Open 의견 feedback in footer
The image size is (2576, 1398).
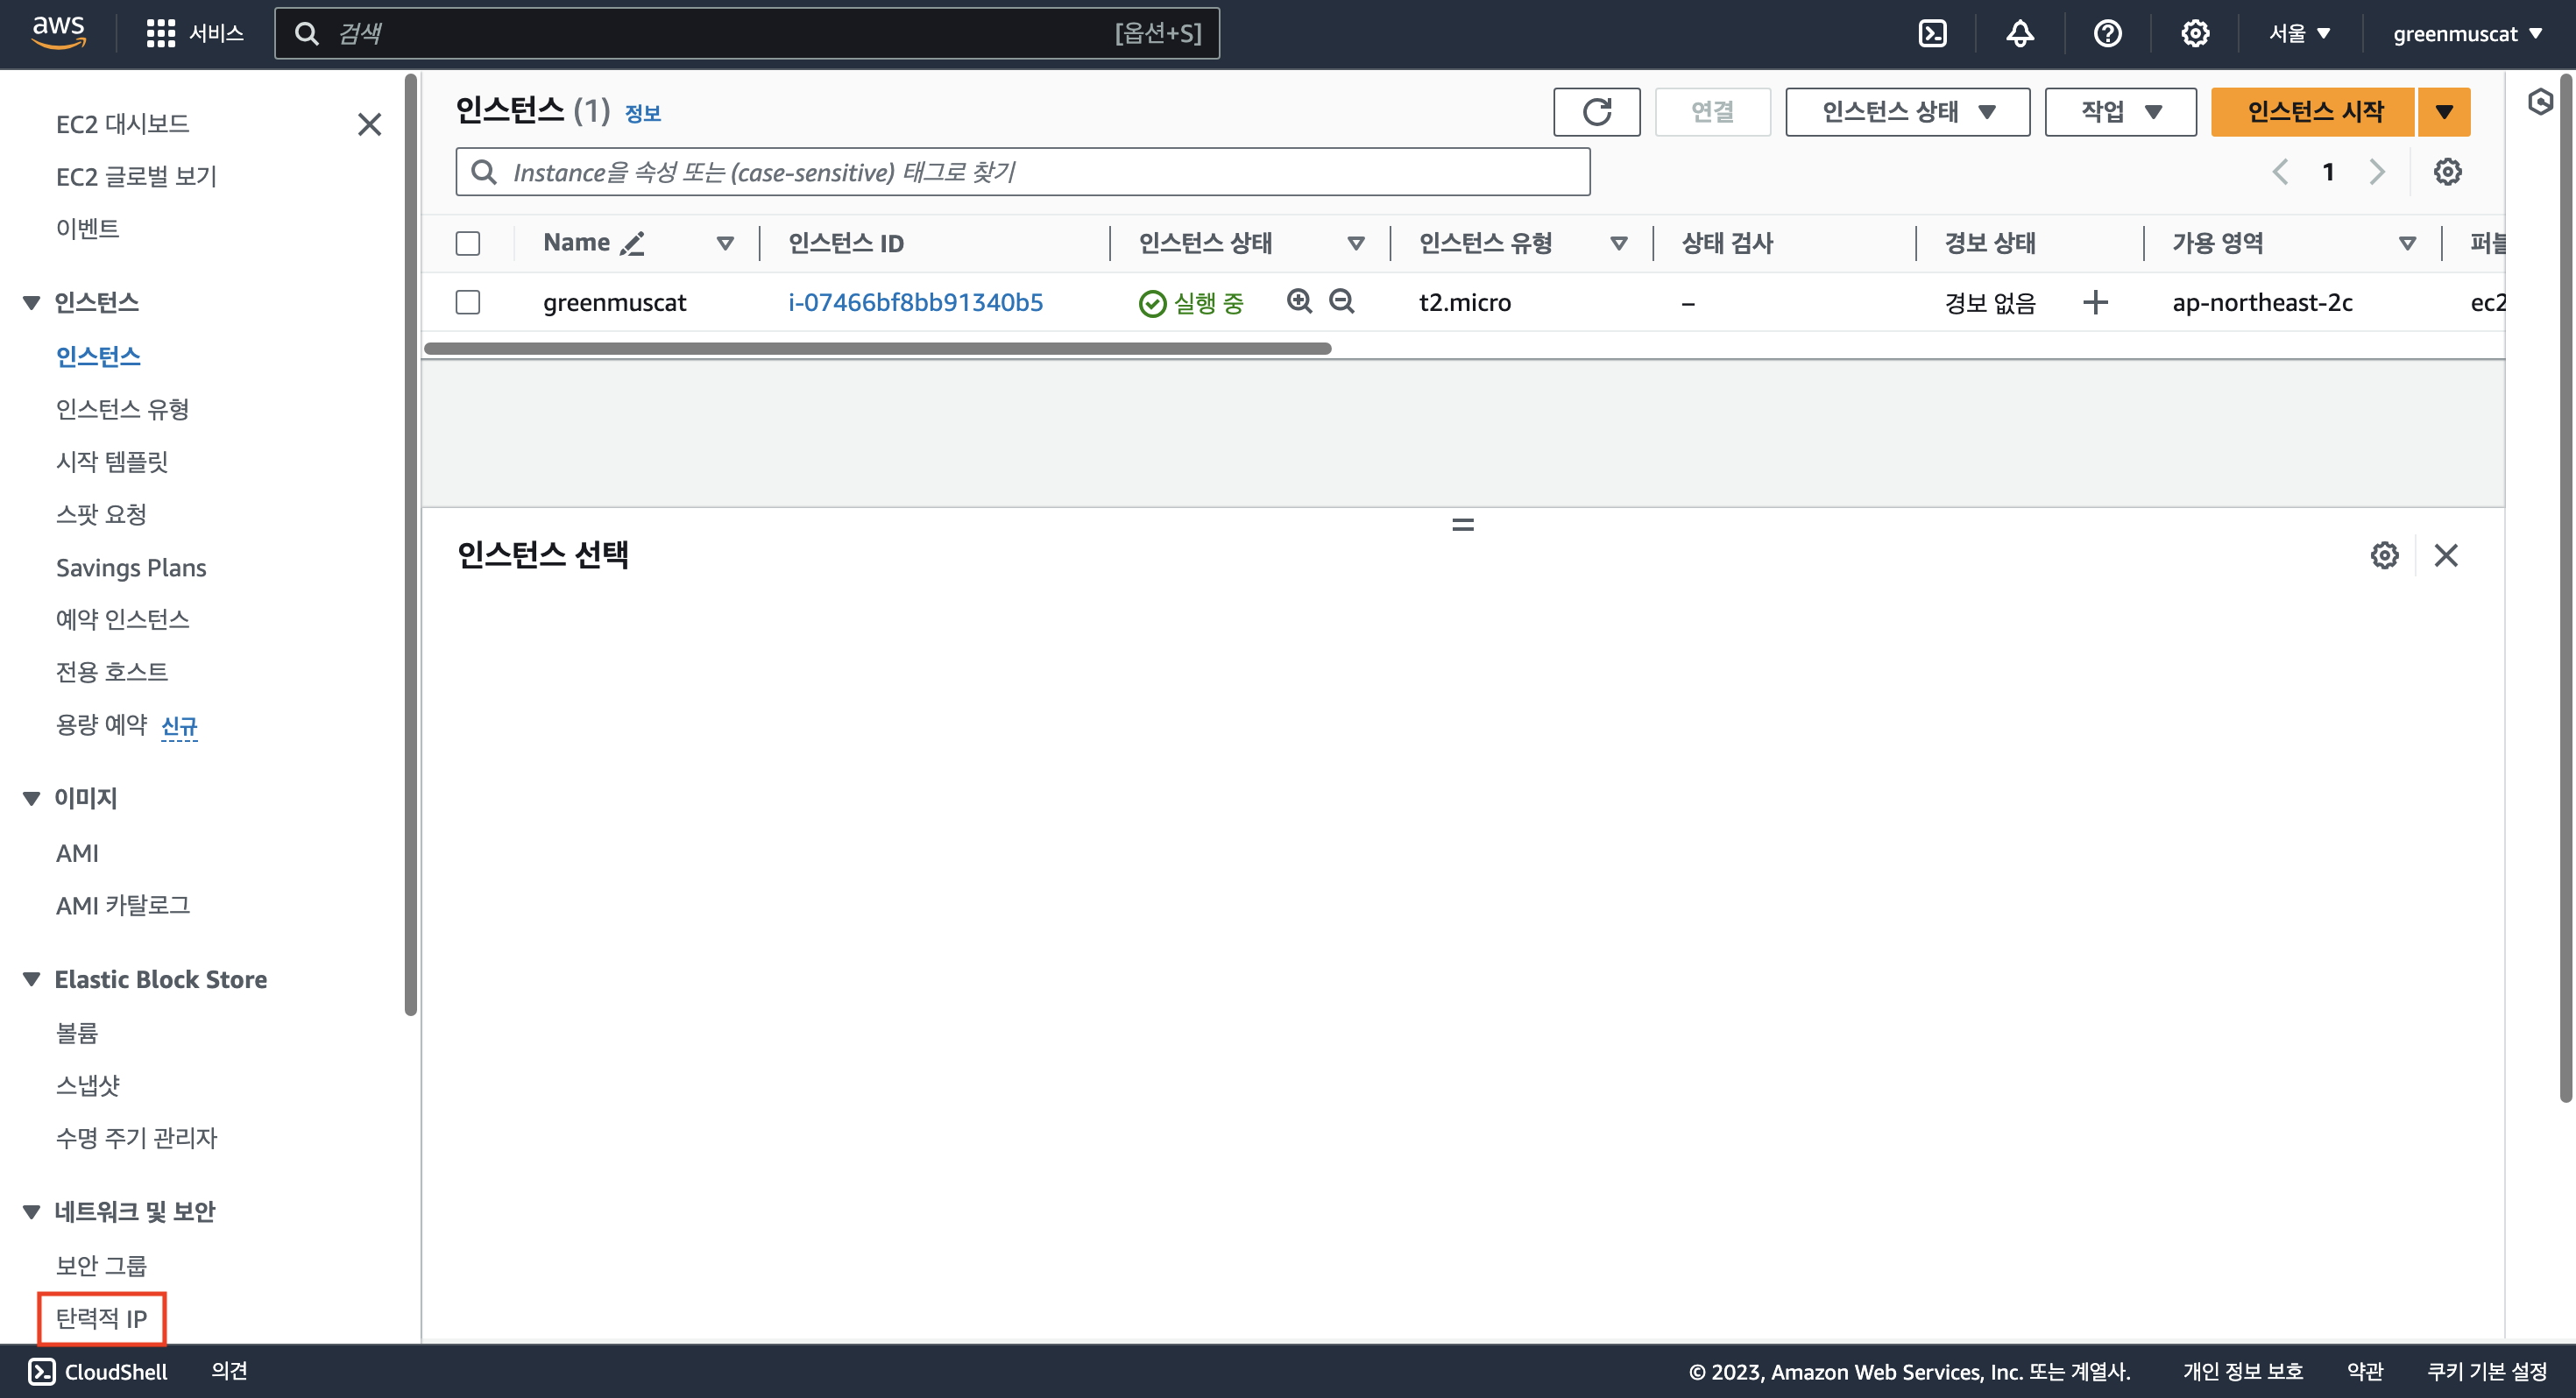pyautogui.click(x=229, y=1371)
